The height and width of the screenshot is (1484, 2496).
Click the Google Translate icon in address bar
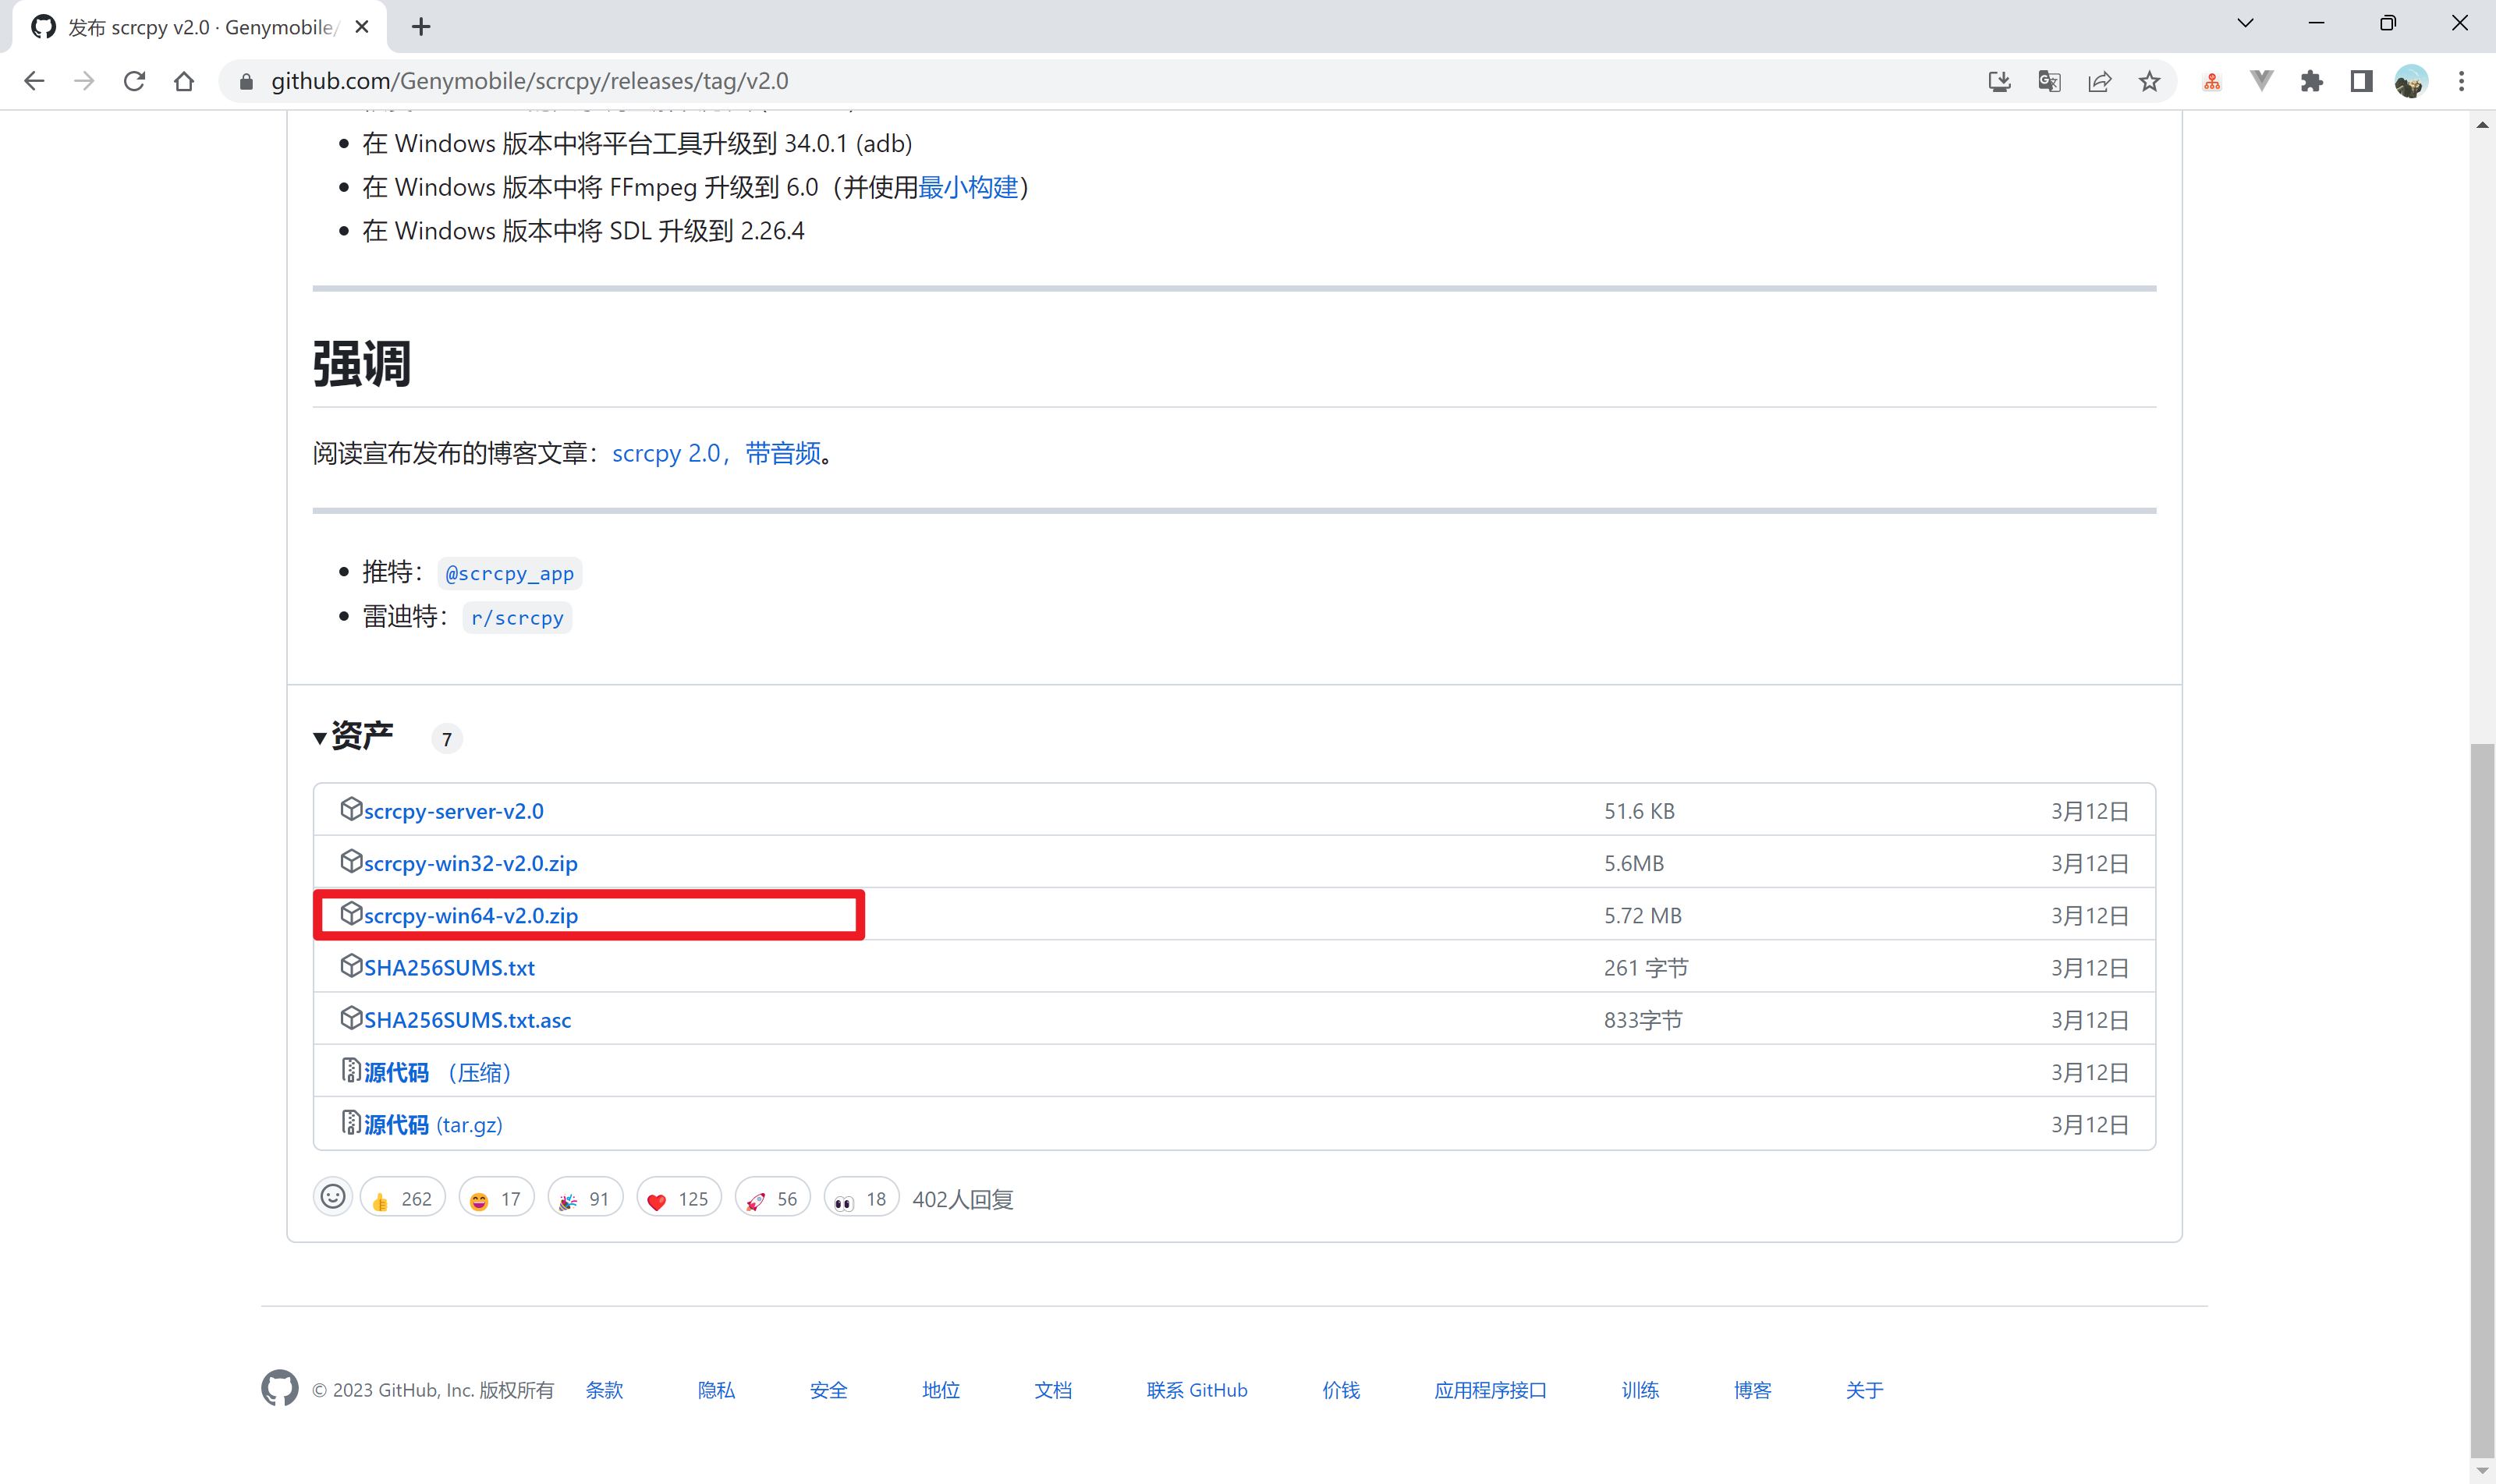(x=2049, y=81)
